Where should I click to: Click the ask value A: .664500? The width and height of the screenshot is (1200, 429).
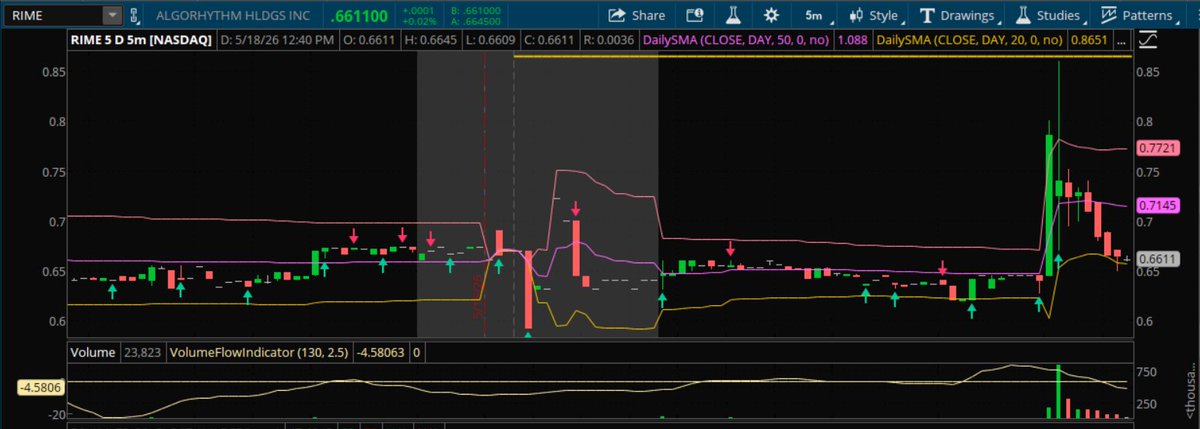point(477,21)
